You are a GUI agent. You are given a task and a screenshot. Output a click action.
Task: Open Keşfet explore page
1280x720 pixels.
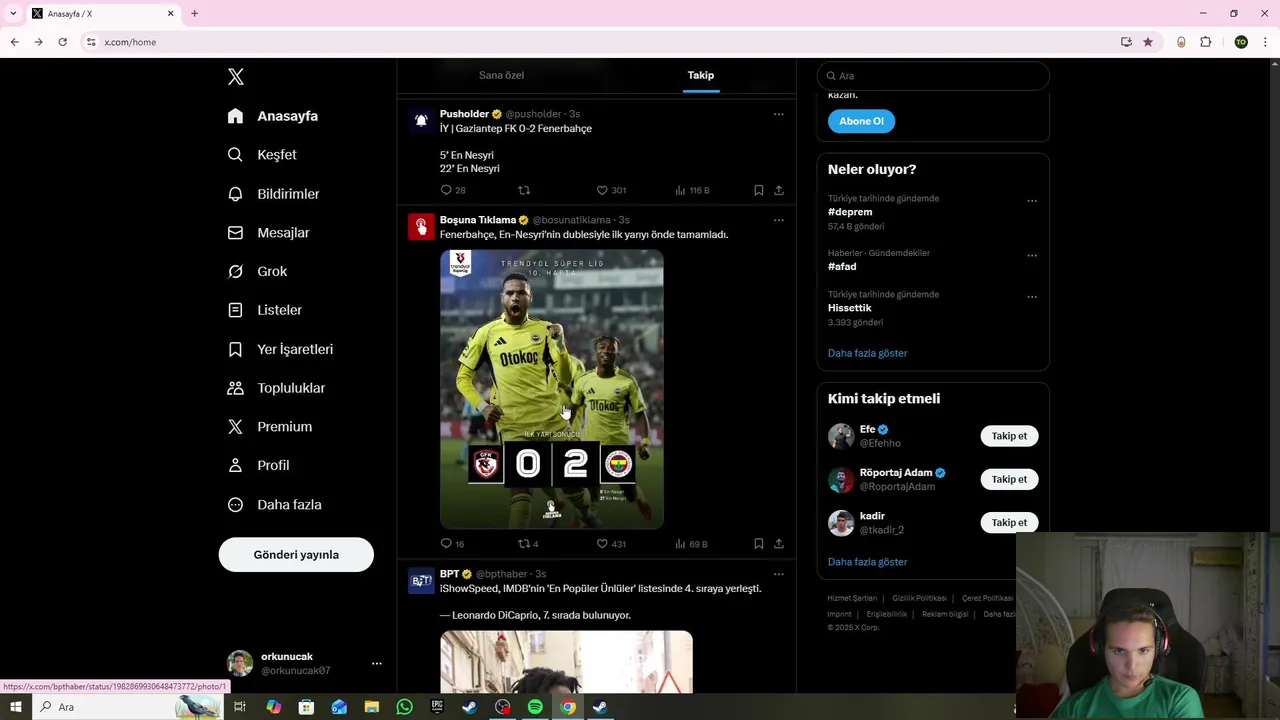click(262, 155)
